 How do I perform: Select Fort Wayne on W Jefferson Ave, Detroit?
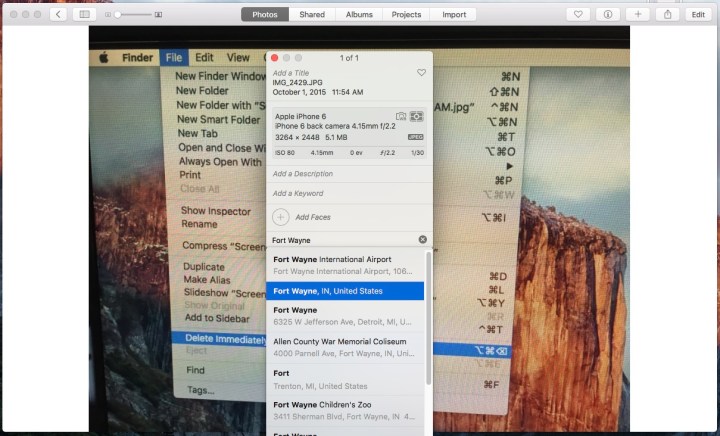(x=345, y=316)
